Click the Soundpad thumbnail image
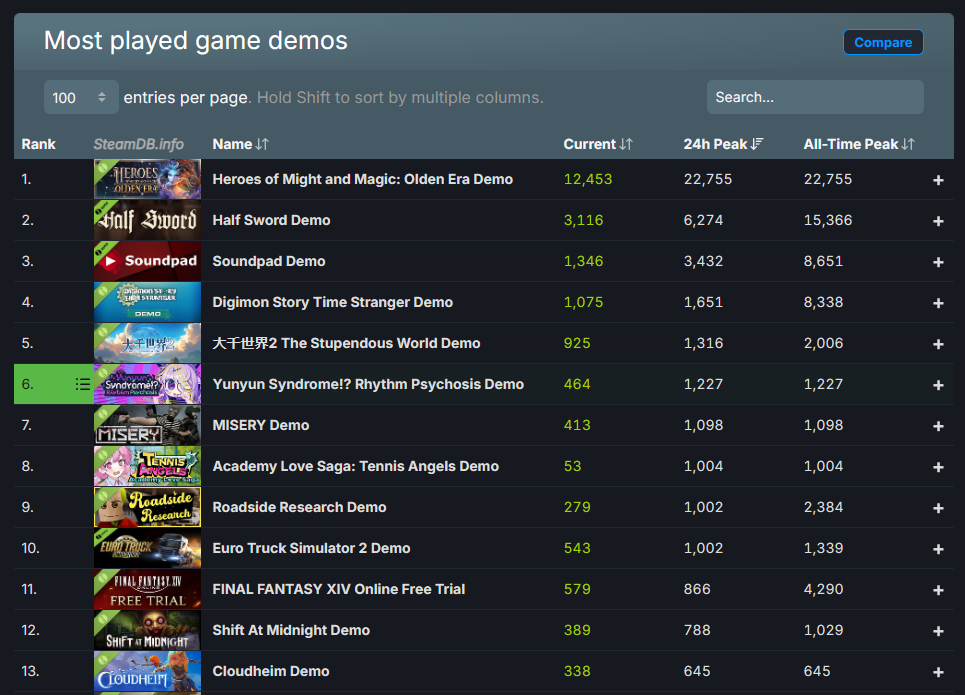The height and width of the screenshot is (695, 965). (x=147, y=261)
